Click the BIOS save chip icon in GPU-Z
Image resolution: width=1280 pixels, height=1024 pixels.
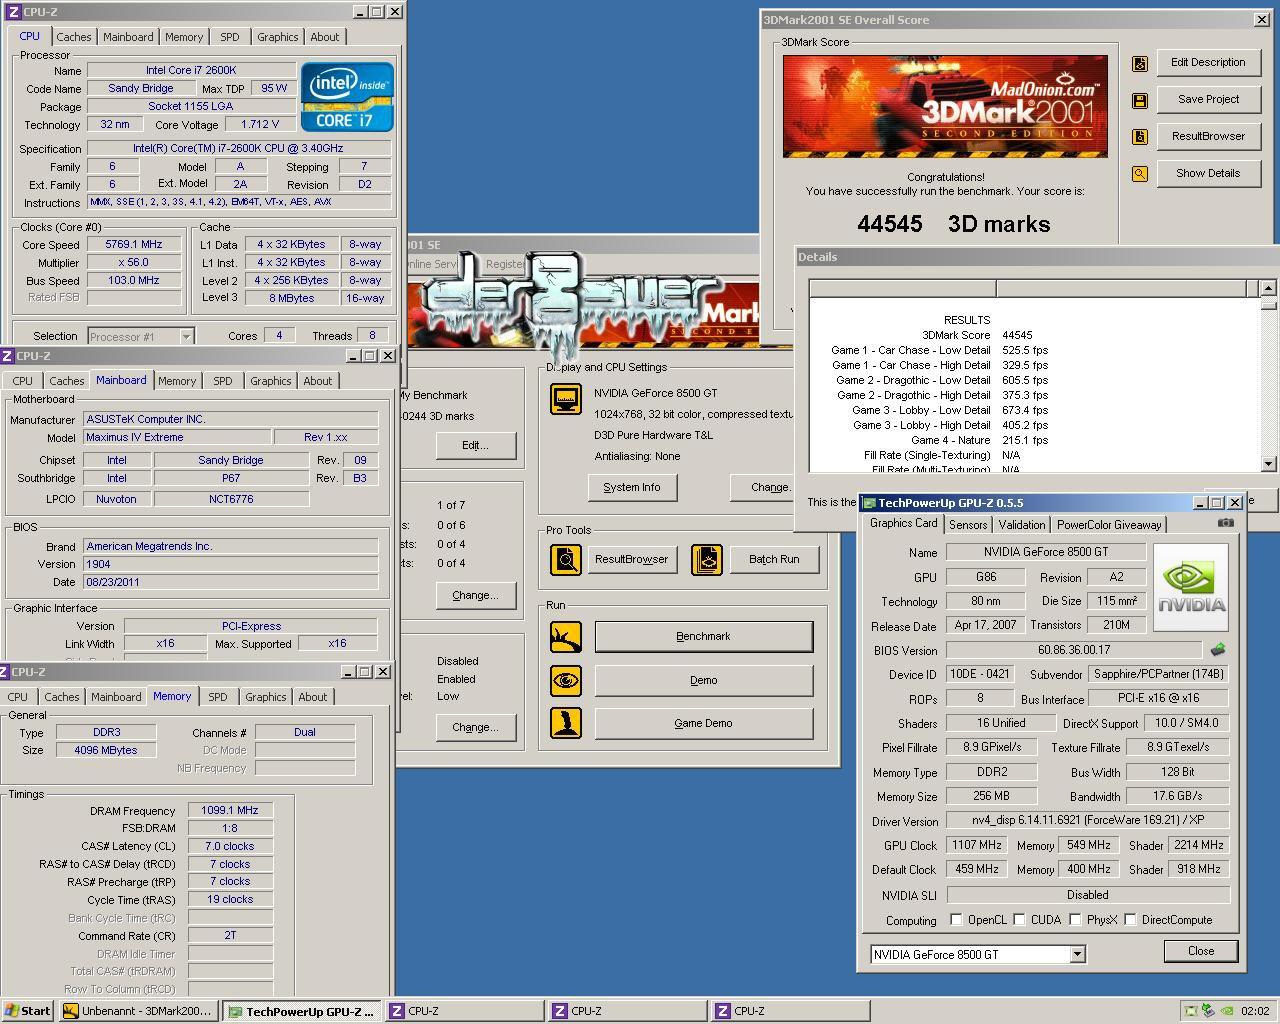[1218, 650]
